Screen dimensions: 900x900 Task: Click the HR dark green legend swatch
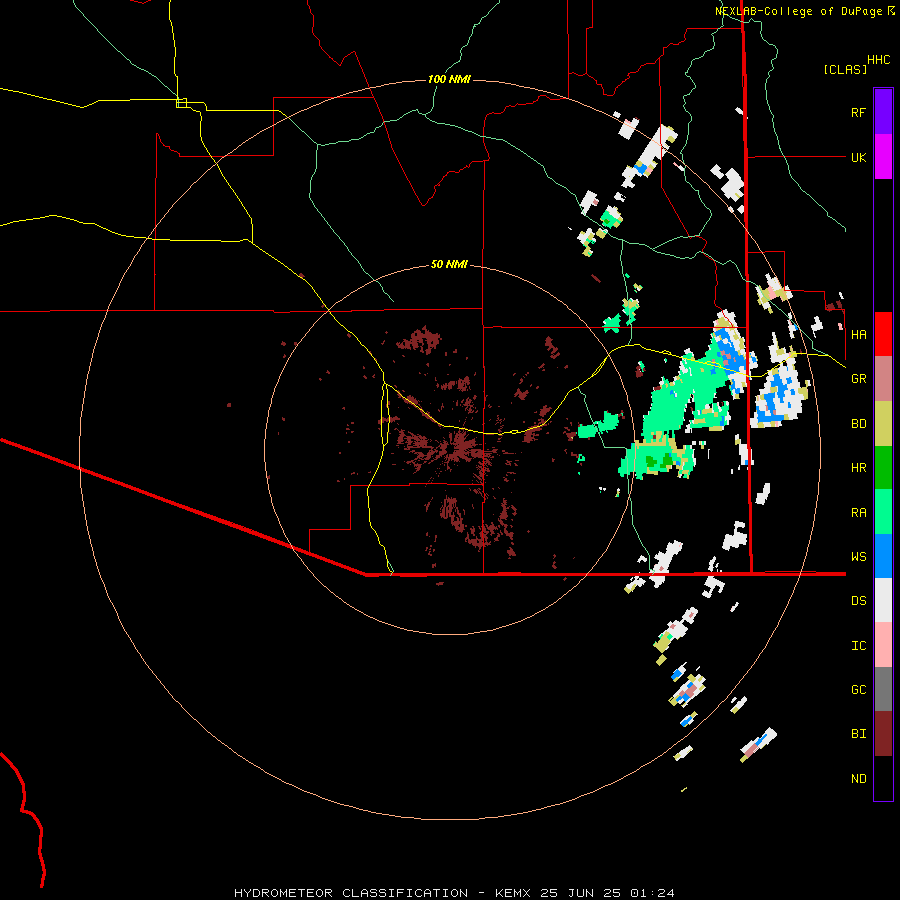883,468
